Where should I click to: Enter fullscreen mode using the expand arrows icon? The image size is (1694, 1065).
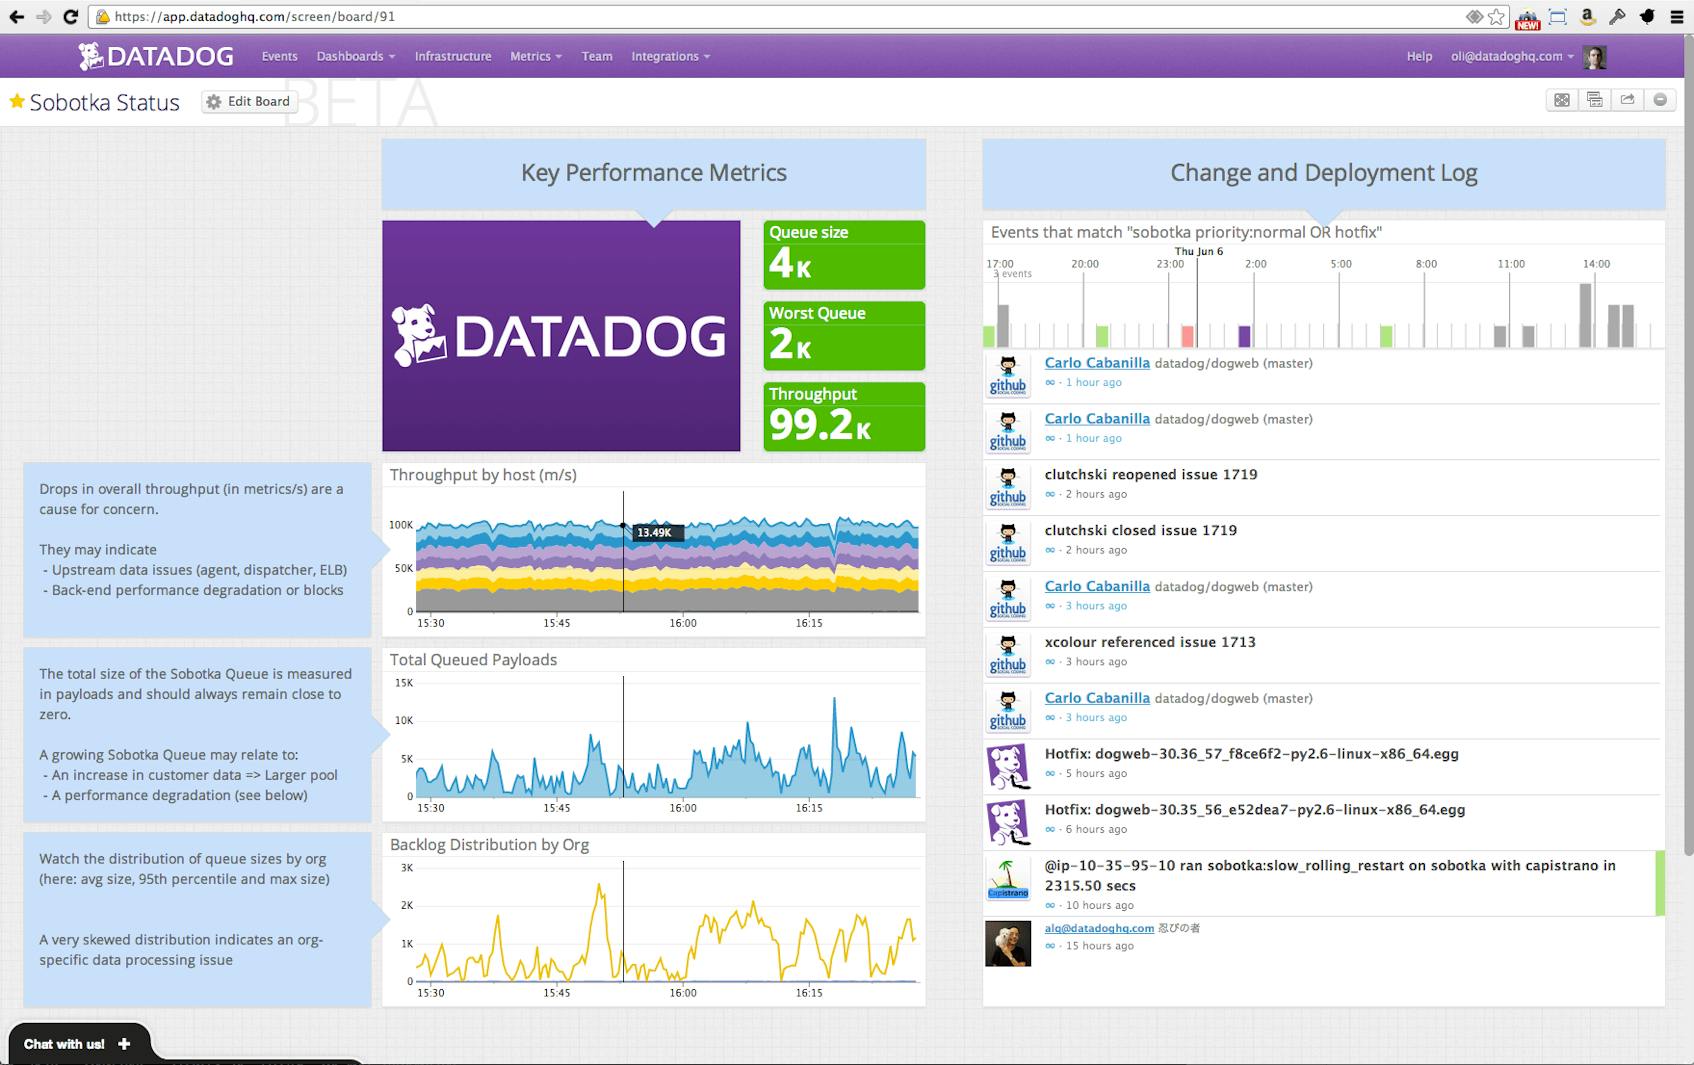(x=1562, y=100)
